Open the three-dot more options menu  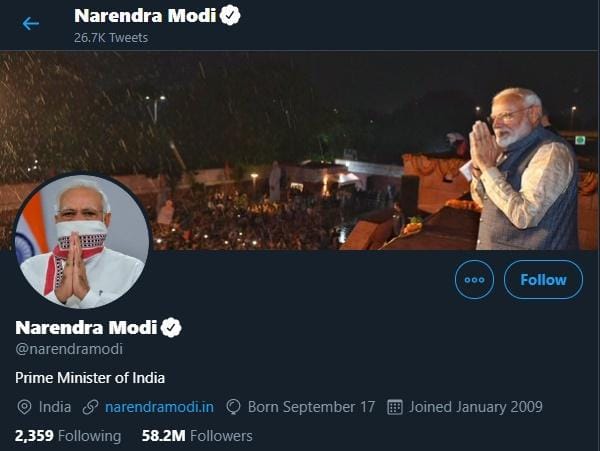474,280
